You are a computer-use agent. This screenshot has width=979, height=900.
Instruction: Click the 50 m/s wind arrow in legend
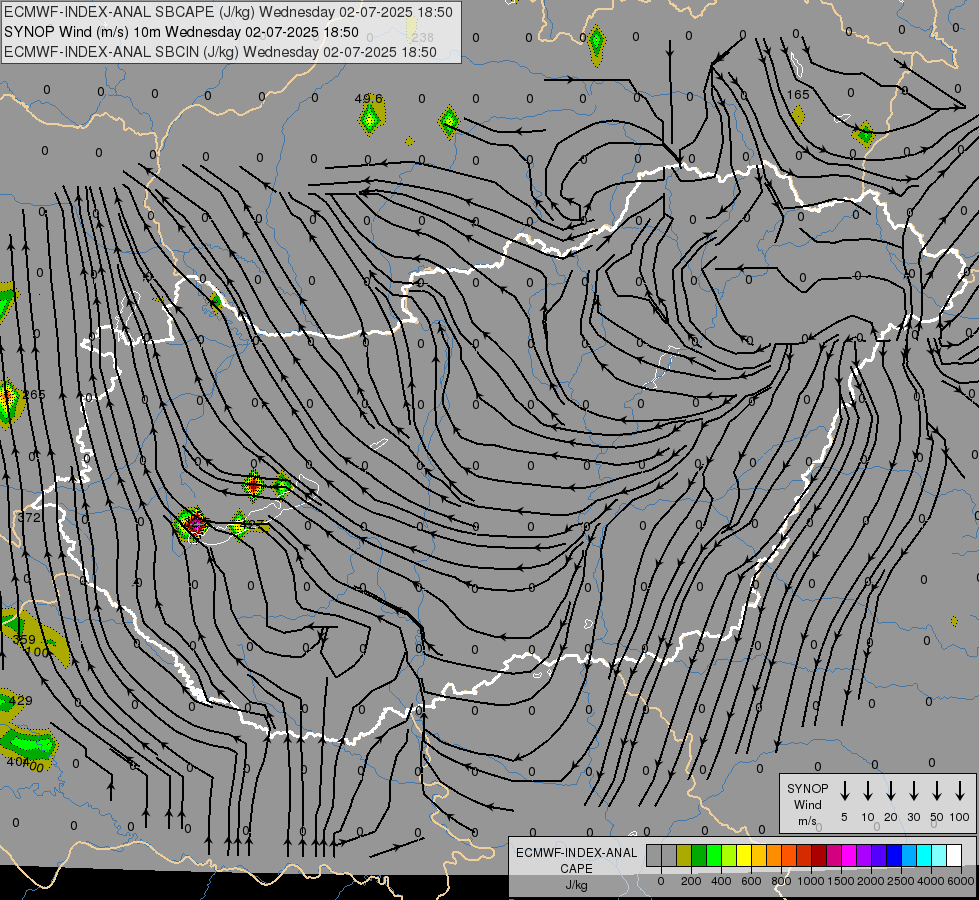tap(937, 790)
